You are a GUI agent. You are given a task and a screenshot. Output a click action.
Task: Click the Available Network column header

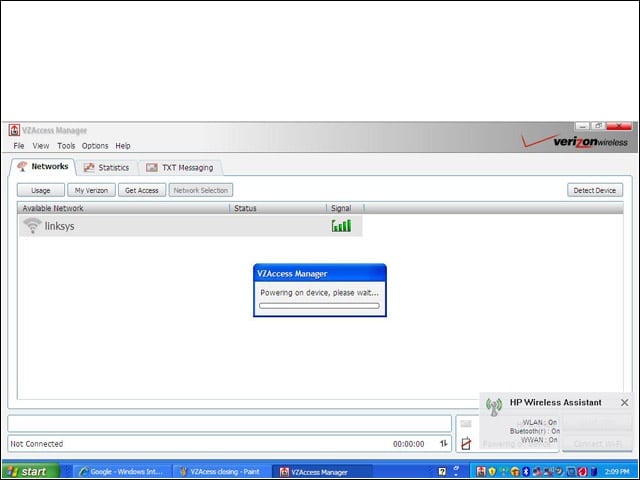point(123,208)
